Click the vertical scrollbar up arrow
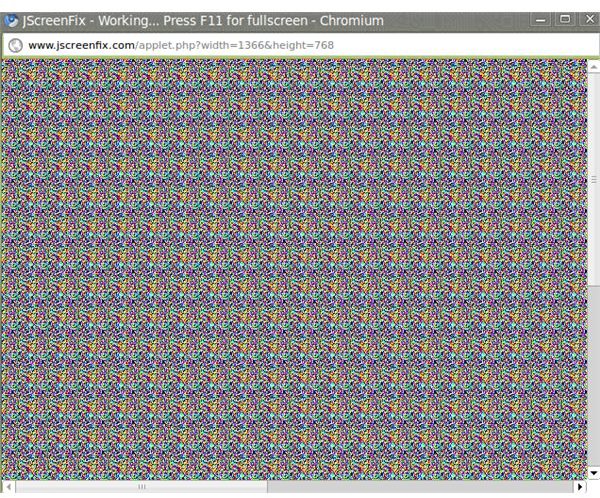 (x=593, y=67)
